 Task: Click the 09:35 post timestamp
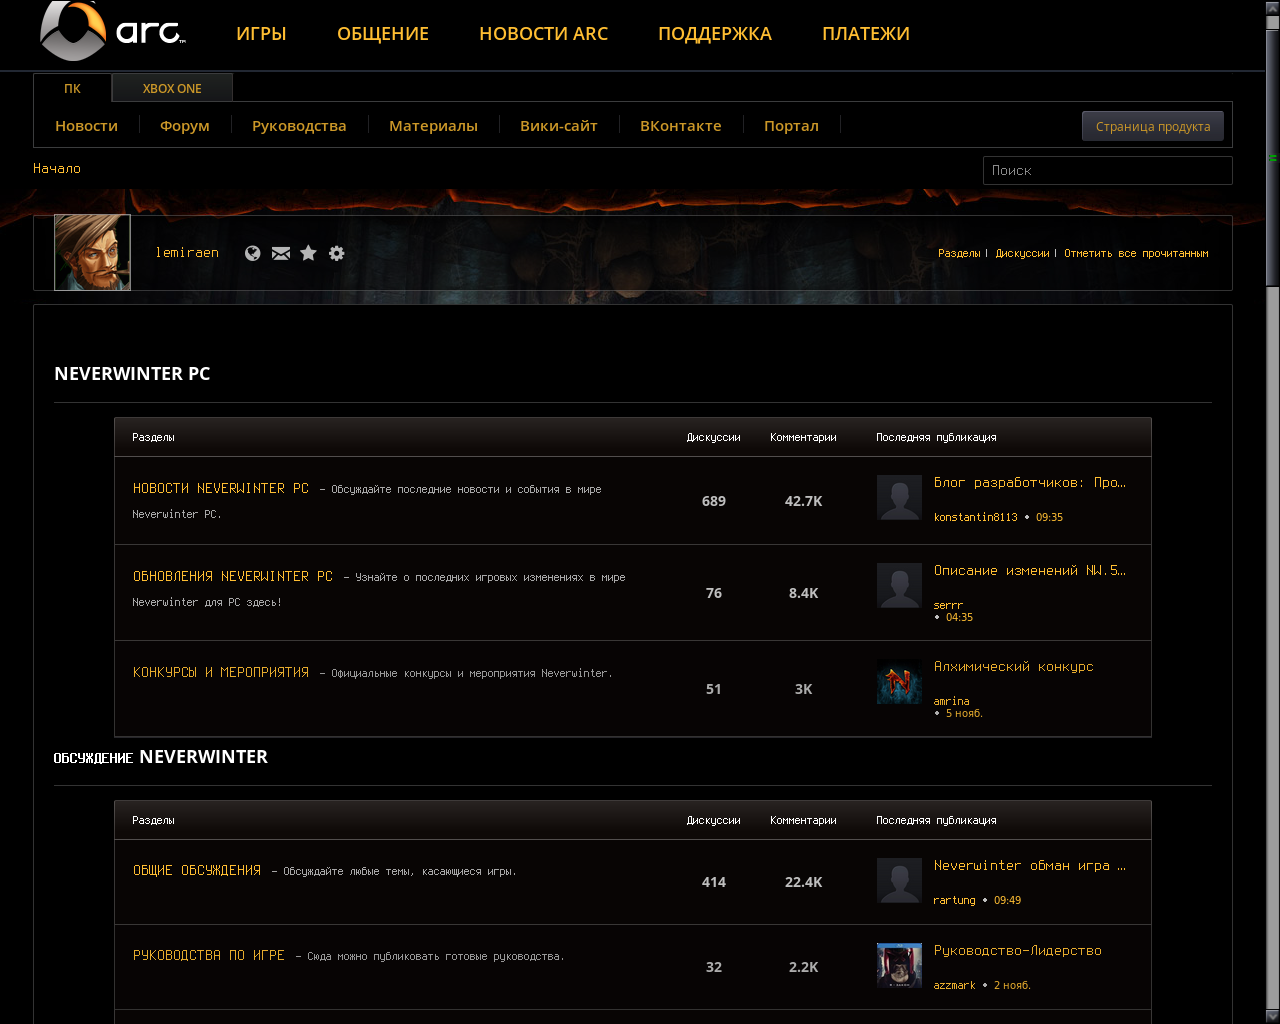(1049, 518)
